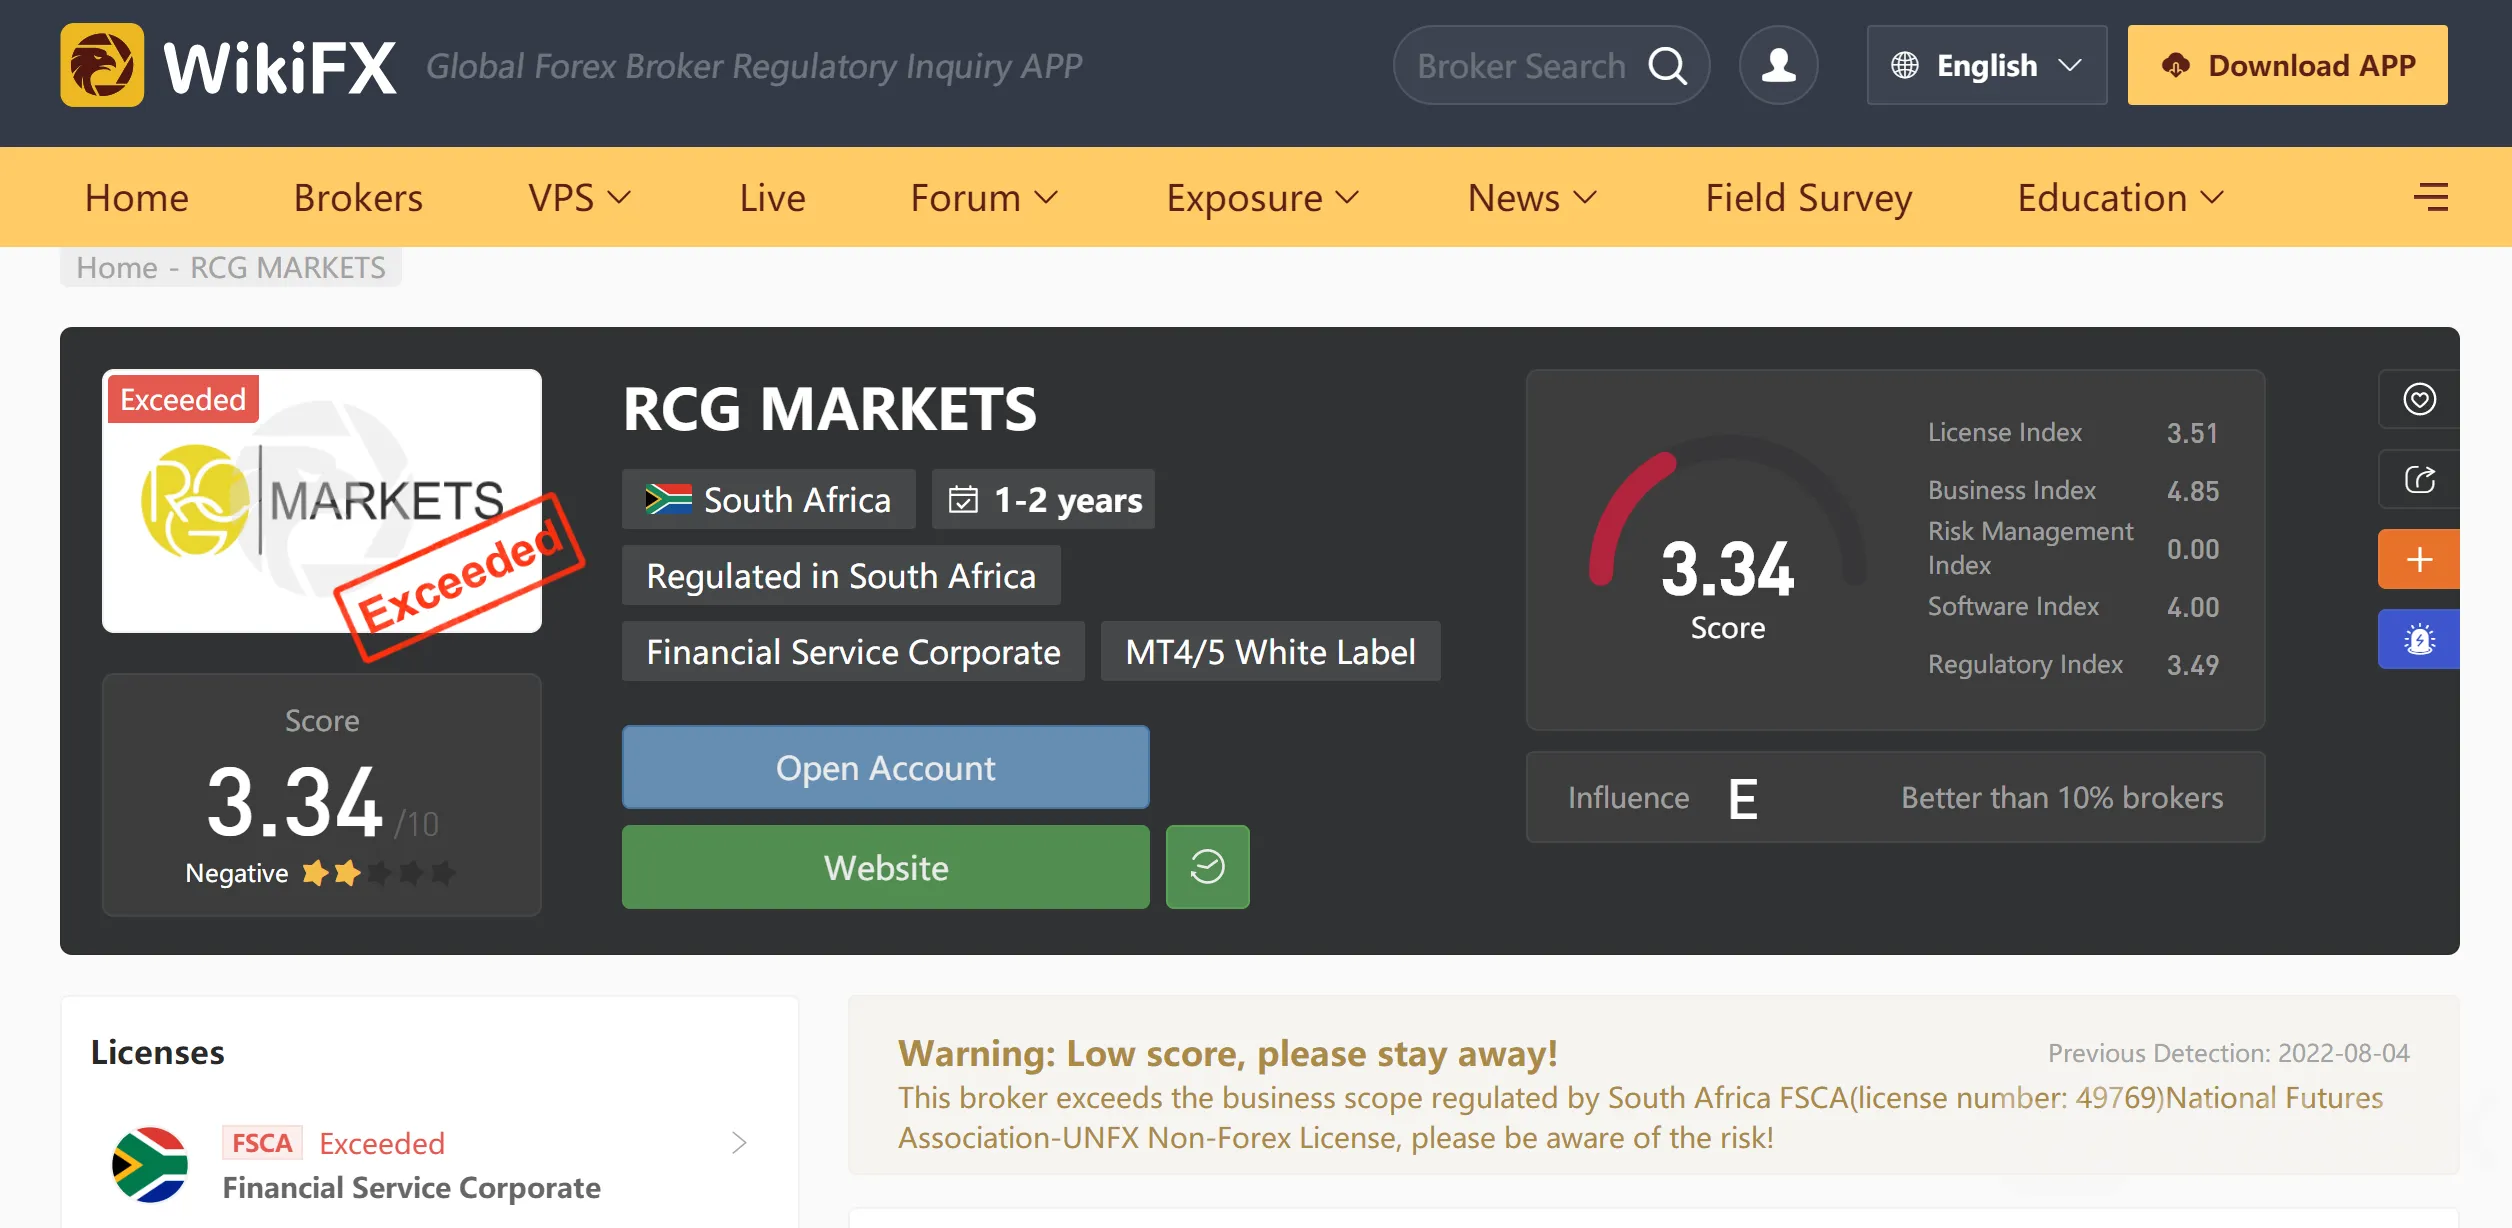2512x1228 pixels.
Task: Click the 'Previous Detection: 2022-08-04' text
Action: 2228,1053
